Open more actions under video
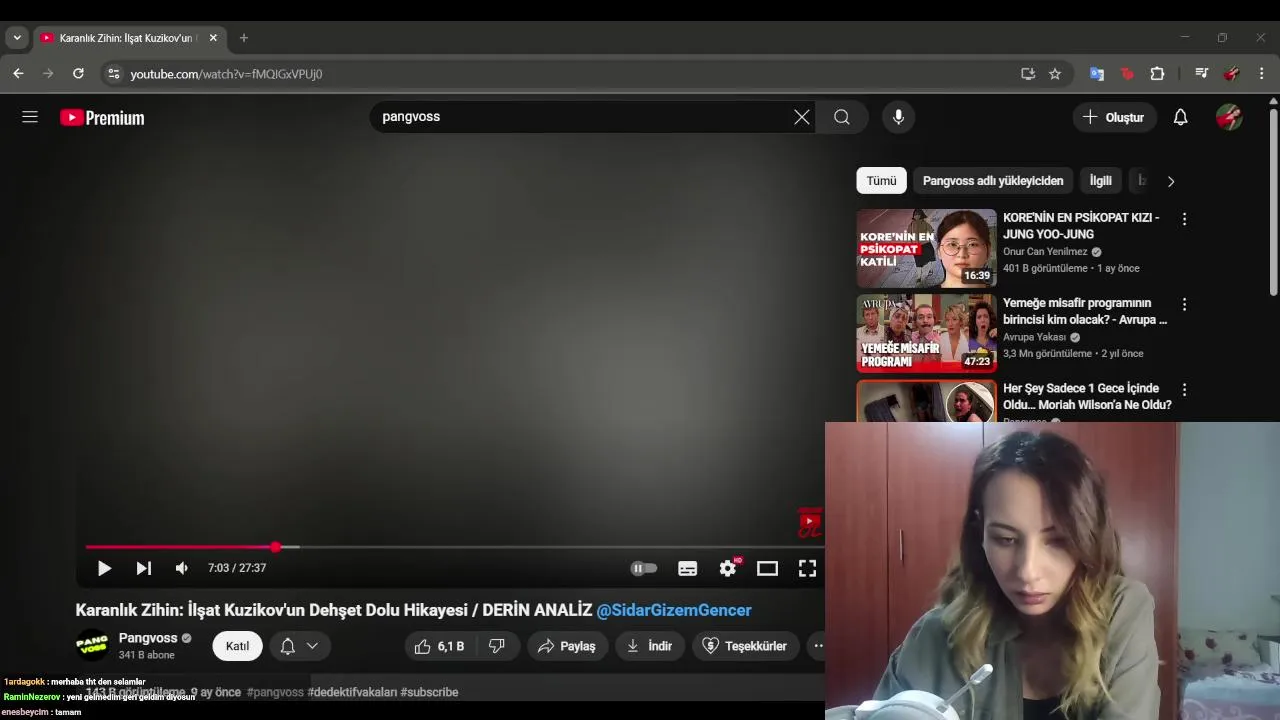The image size is (1280, 720). [x=818, y=646]
